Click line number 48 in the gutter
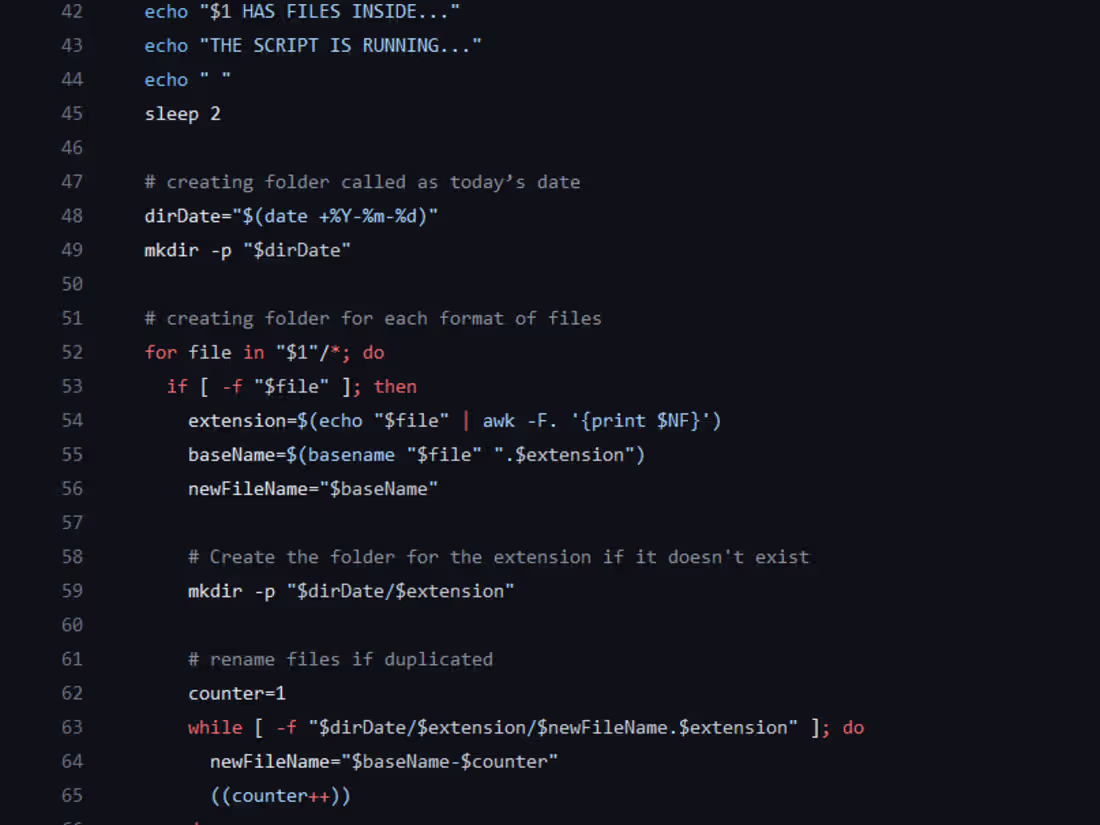Screen dimensions: 1100x825 [72, 216]
